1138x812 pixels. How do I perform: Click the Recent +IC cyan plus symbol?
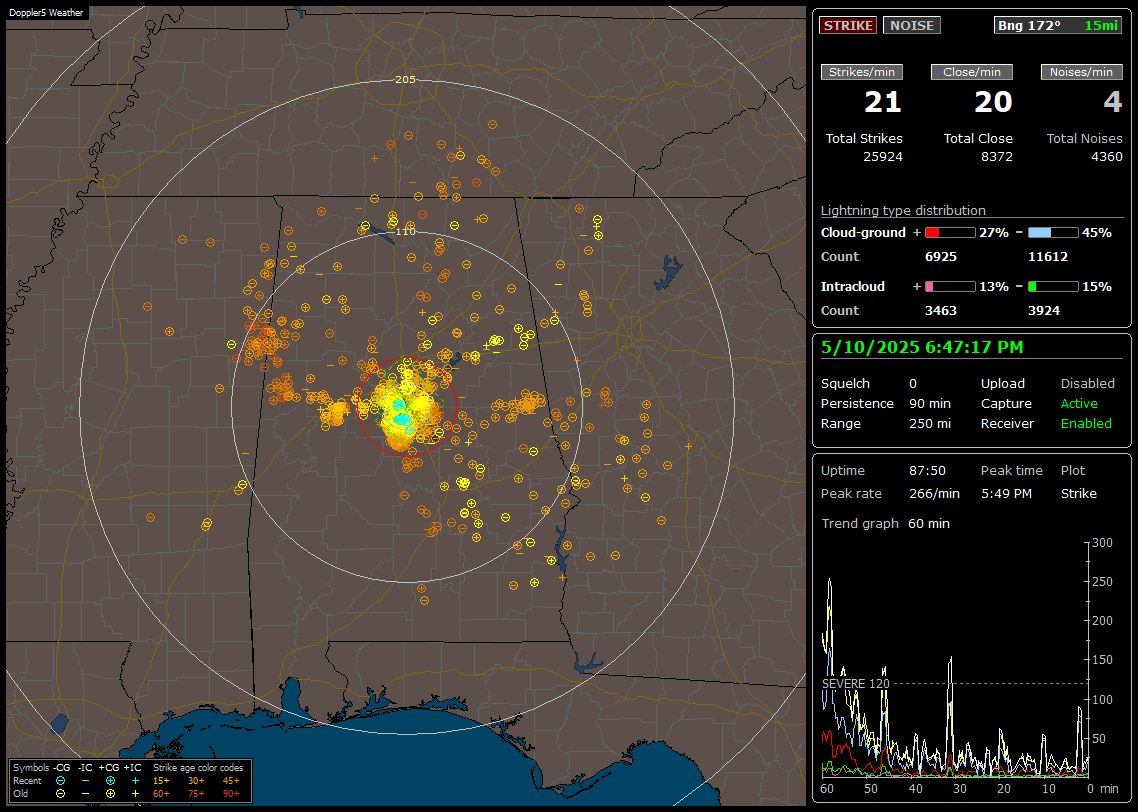[135, 781]
